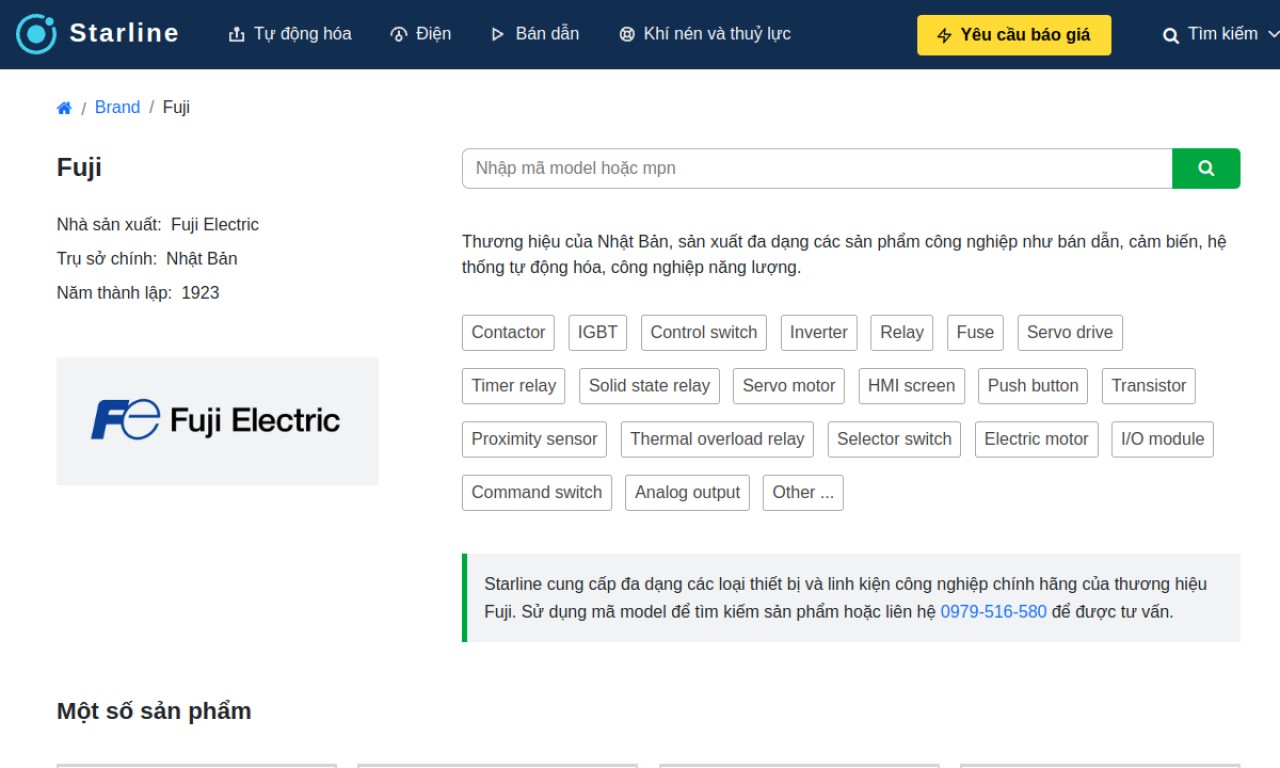Select the Command switch tag
This screenshot has width=1280, height=768.
[537, 493]
